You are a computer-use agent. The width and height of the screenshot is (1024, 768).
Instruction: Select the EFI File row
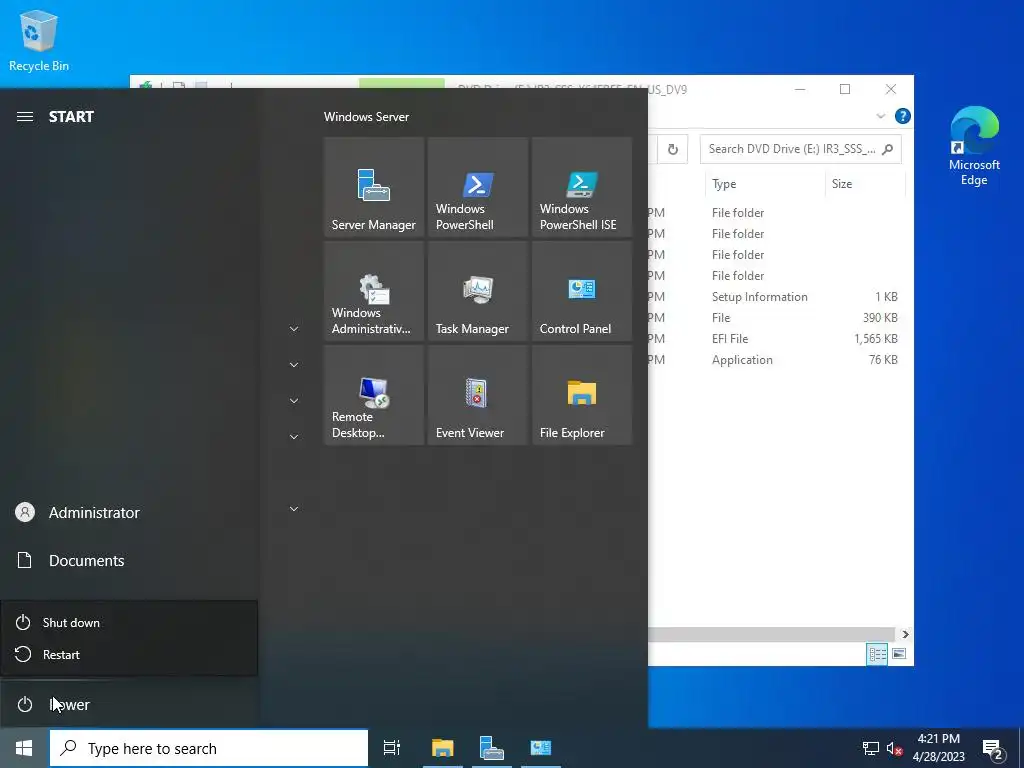click(777, 339)
